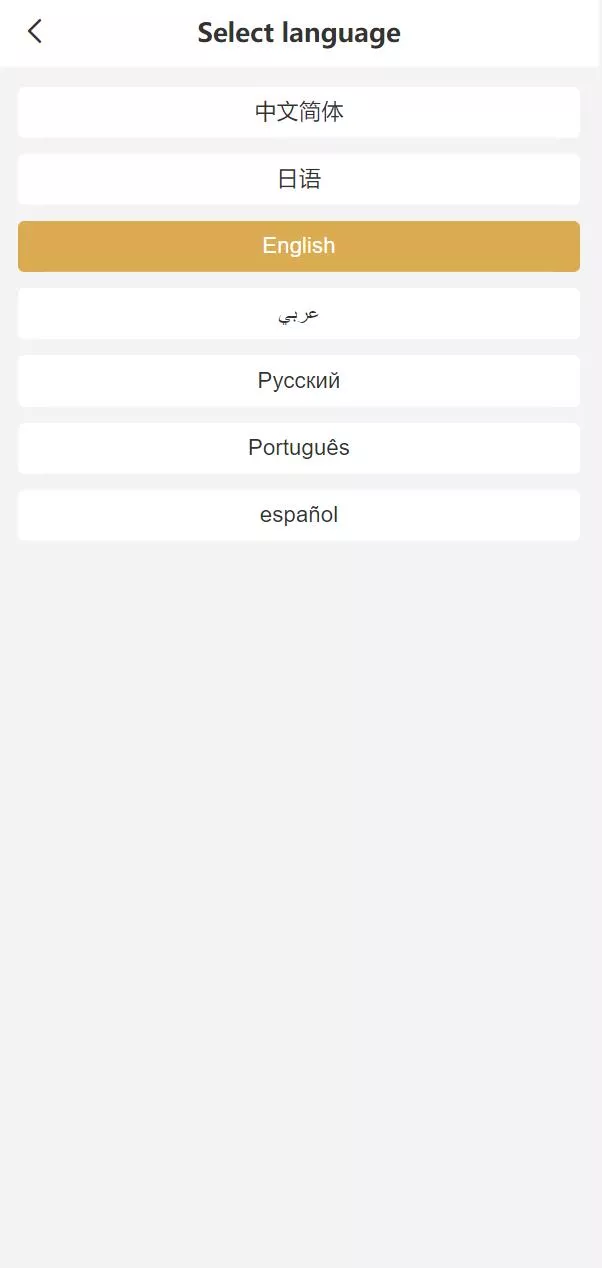Choose español from the list

(x=299, y=515)
